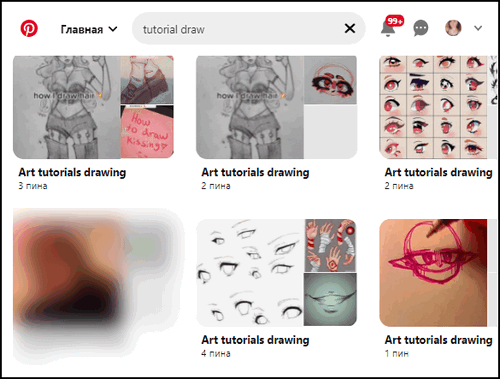Screen dimensions: 500x379
Task: Expand the account chevron menu
Action: pyautogui.click(x=478, y=28)
